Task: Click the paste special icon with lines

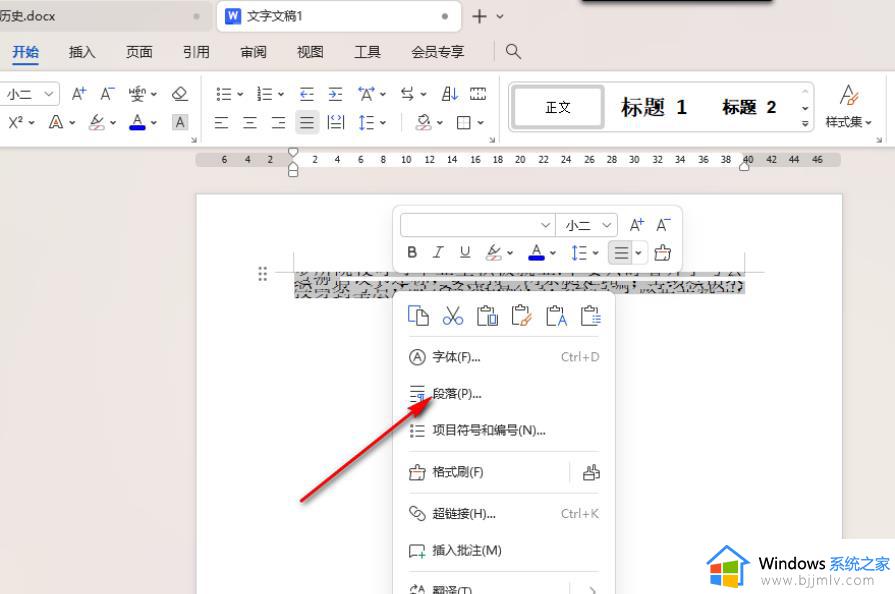Action: (590, 316)
